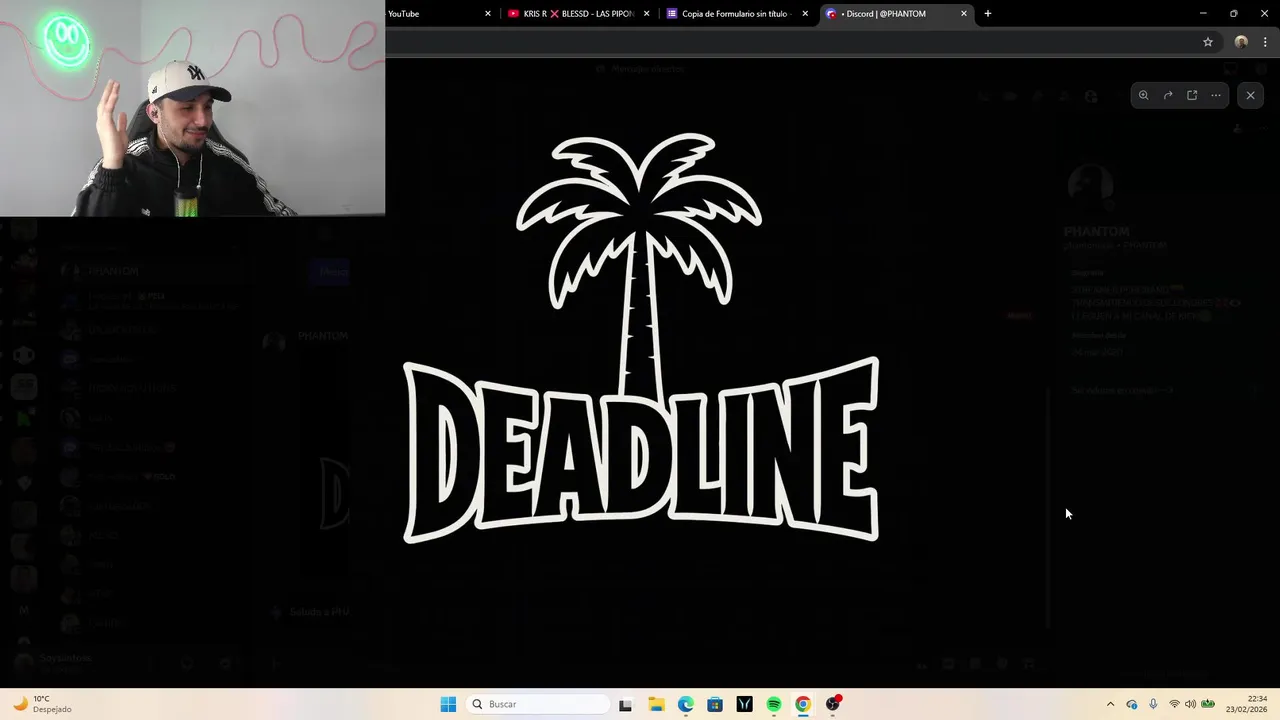Open the black Y-logo app in taskbar
The image size is (1280, 720).
point(744,704)
